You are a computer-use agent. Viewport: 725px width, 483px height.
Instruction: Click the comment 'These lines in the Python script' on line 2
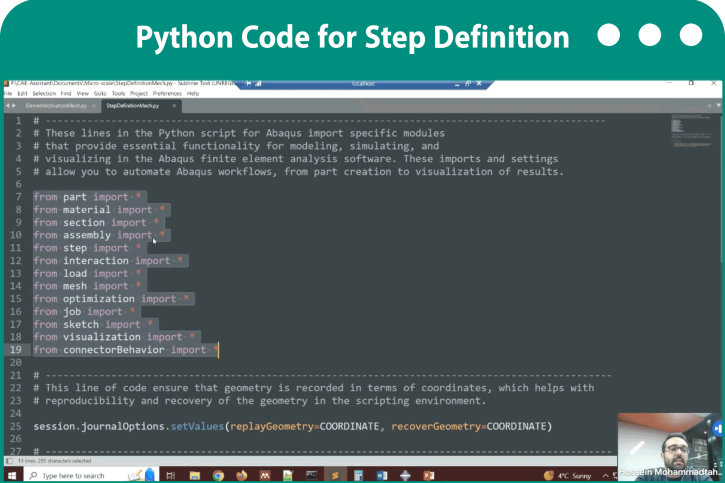point(141,133)
